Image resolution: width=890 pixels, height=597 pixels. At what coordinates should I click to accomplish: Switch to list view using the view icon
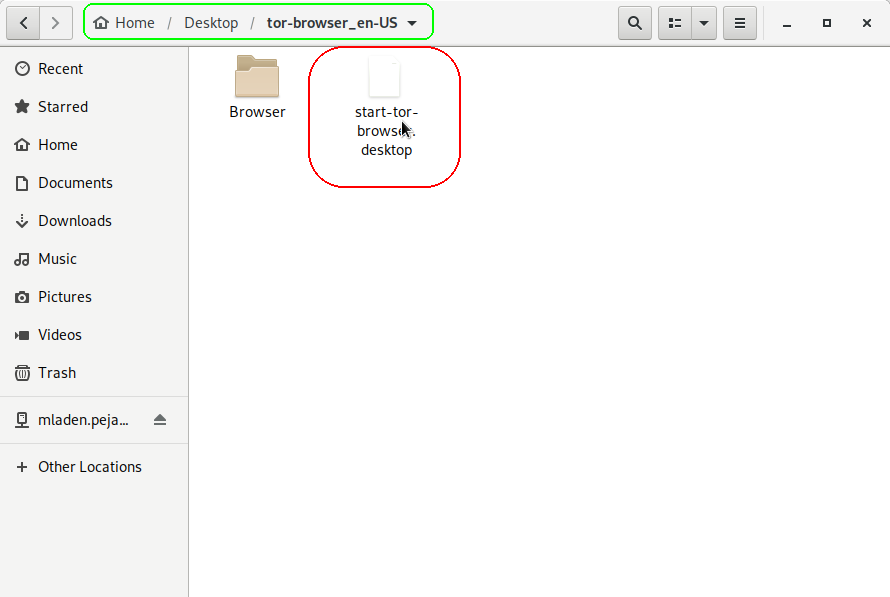click(x=675, y=23)
